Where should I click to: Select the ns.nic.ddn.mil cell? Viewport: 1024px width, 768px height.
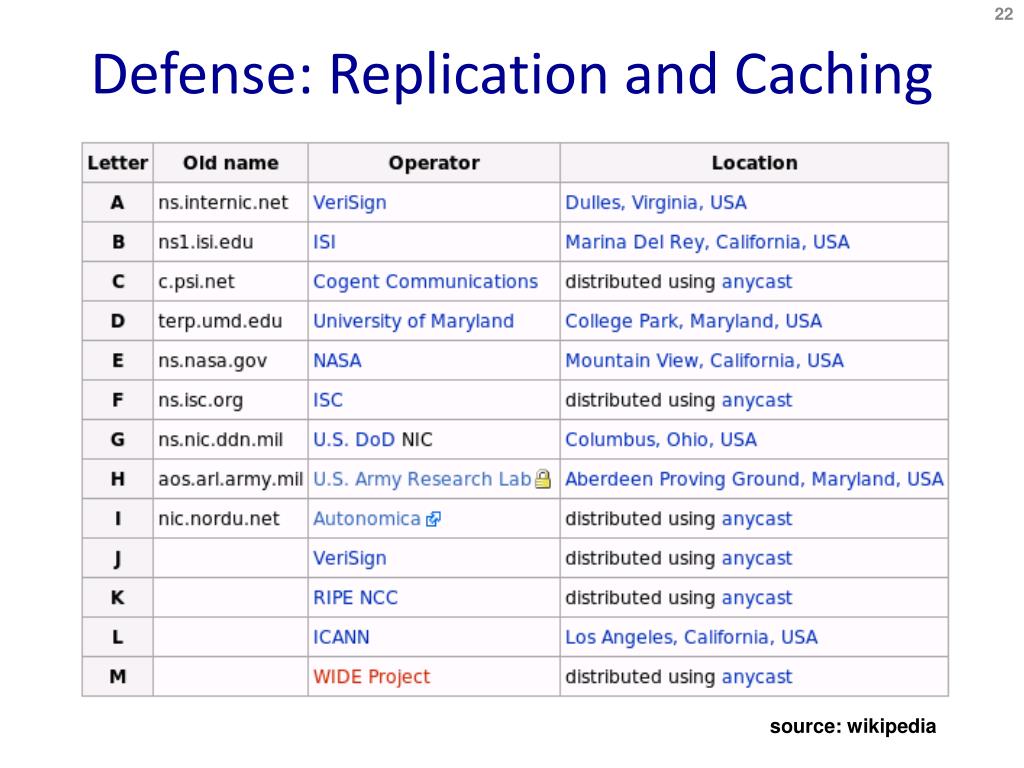[231, 440]
